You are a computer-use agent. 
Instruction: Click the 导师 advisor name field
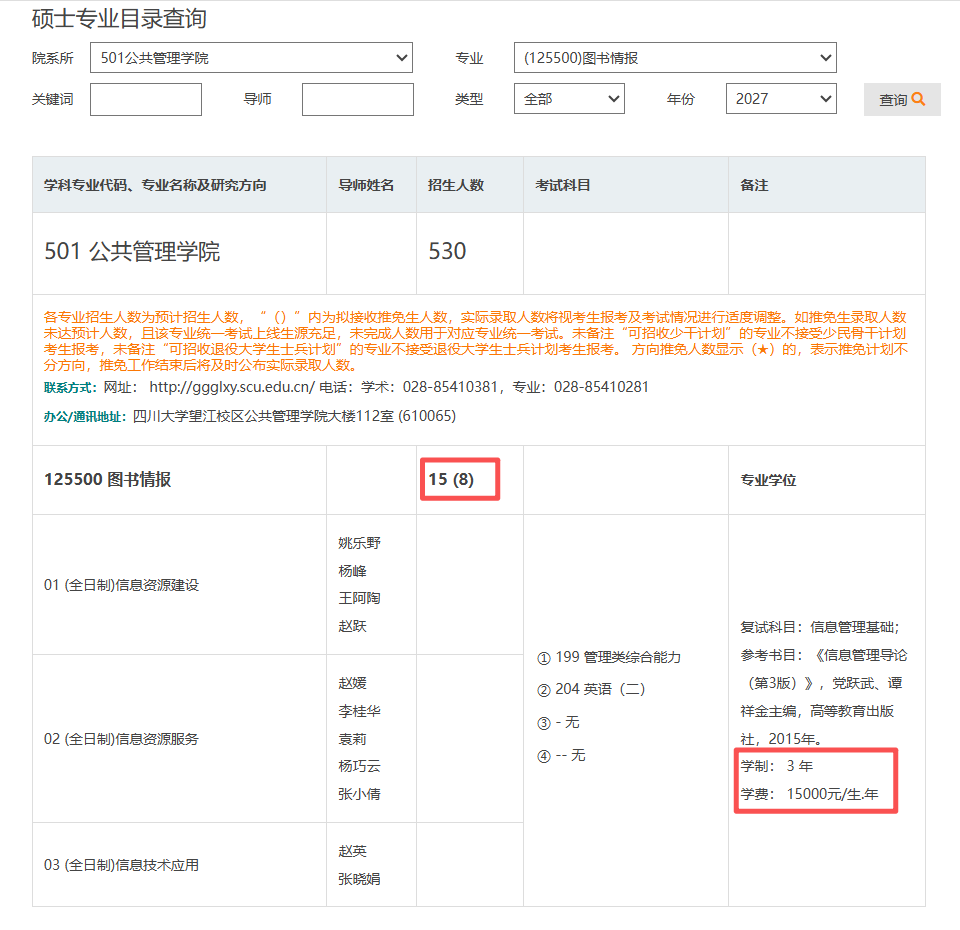point(358,99)
